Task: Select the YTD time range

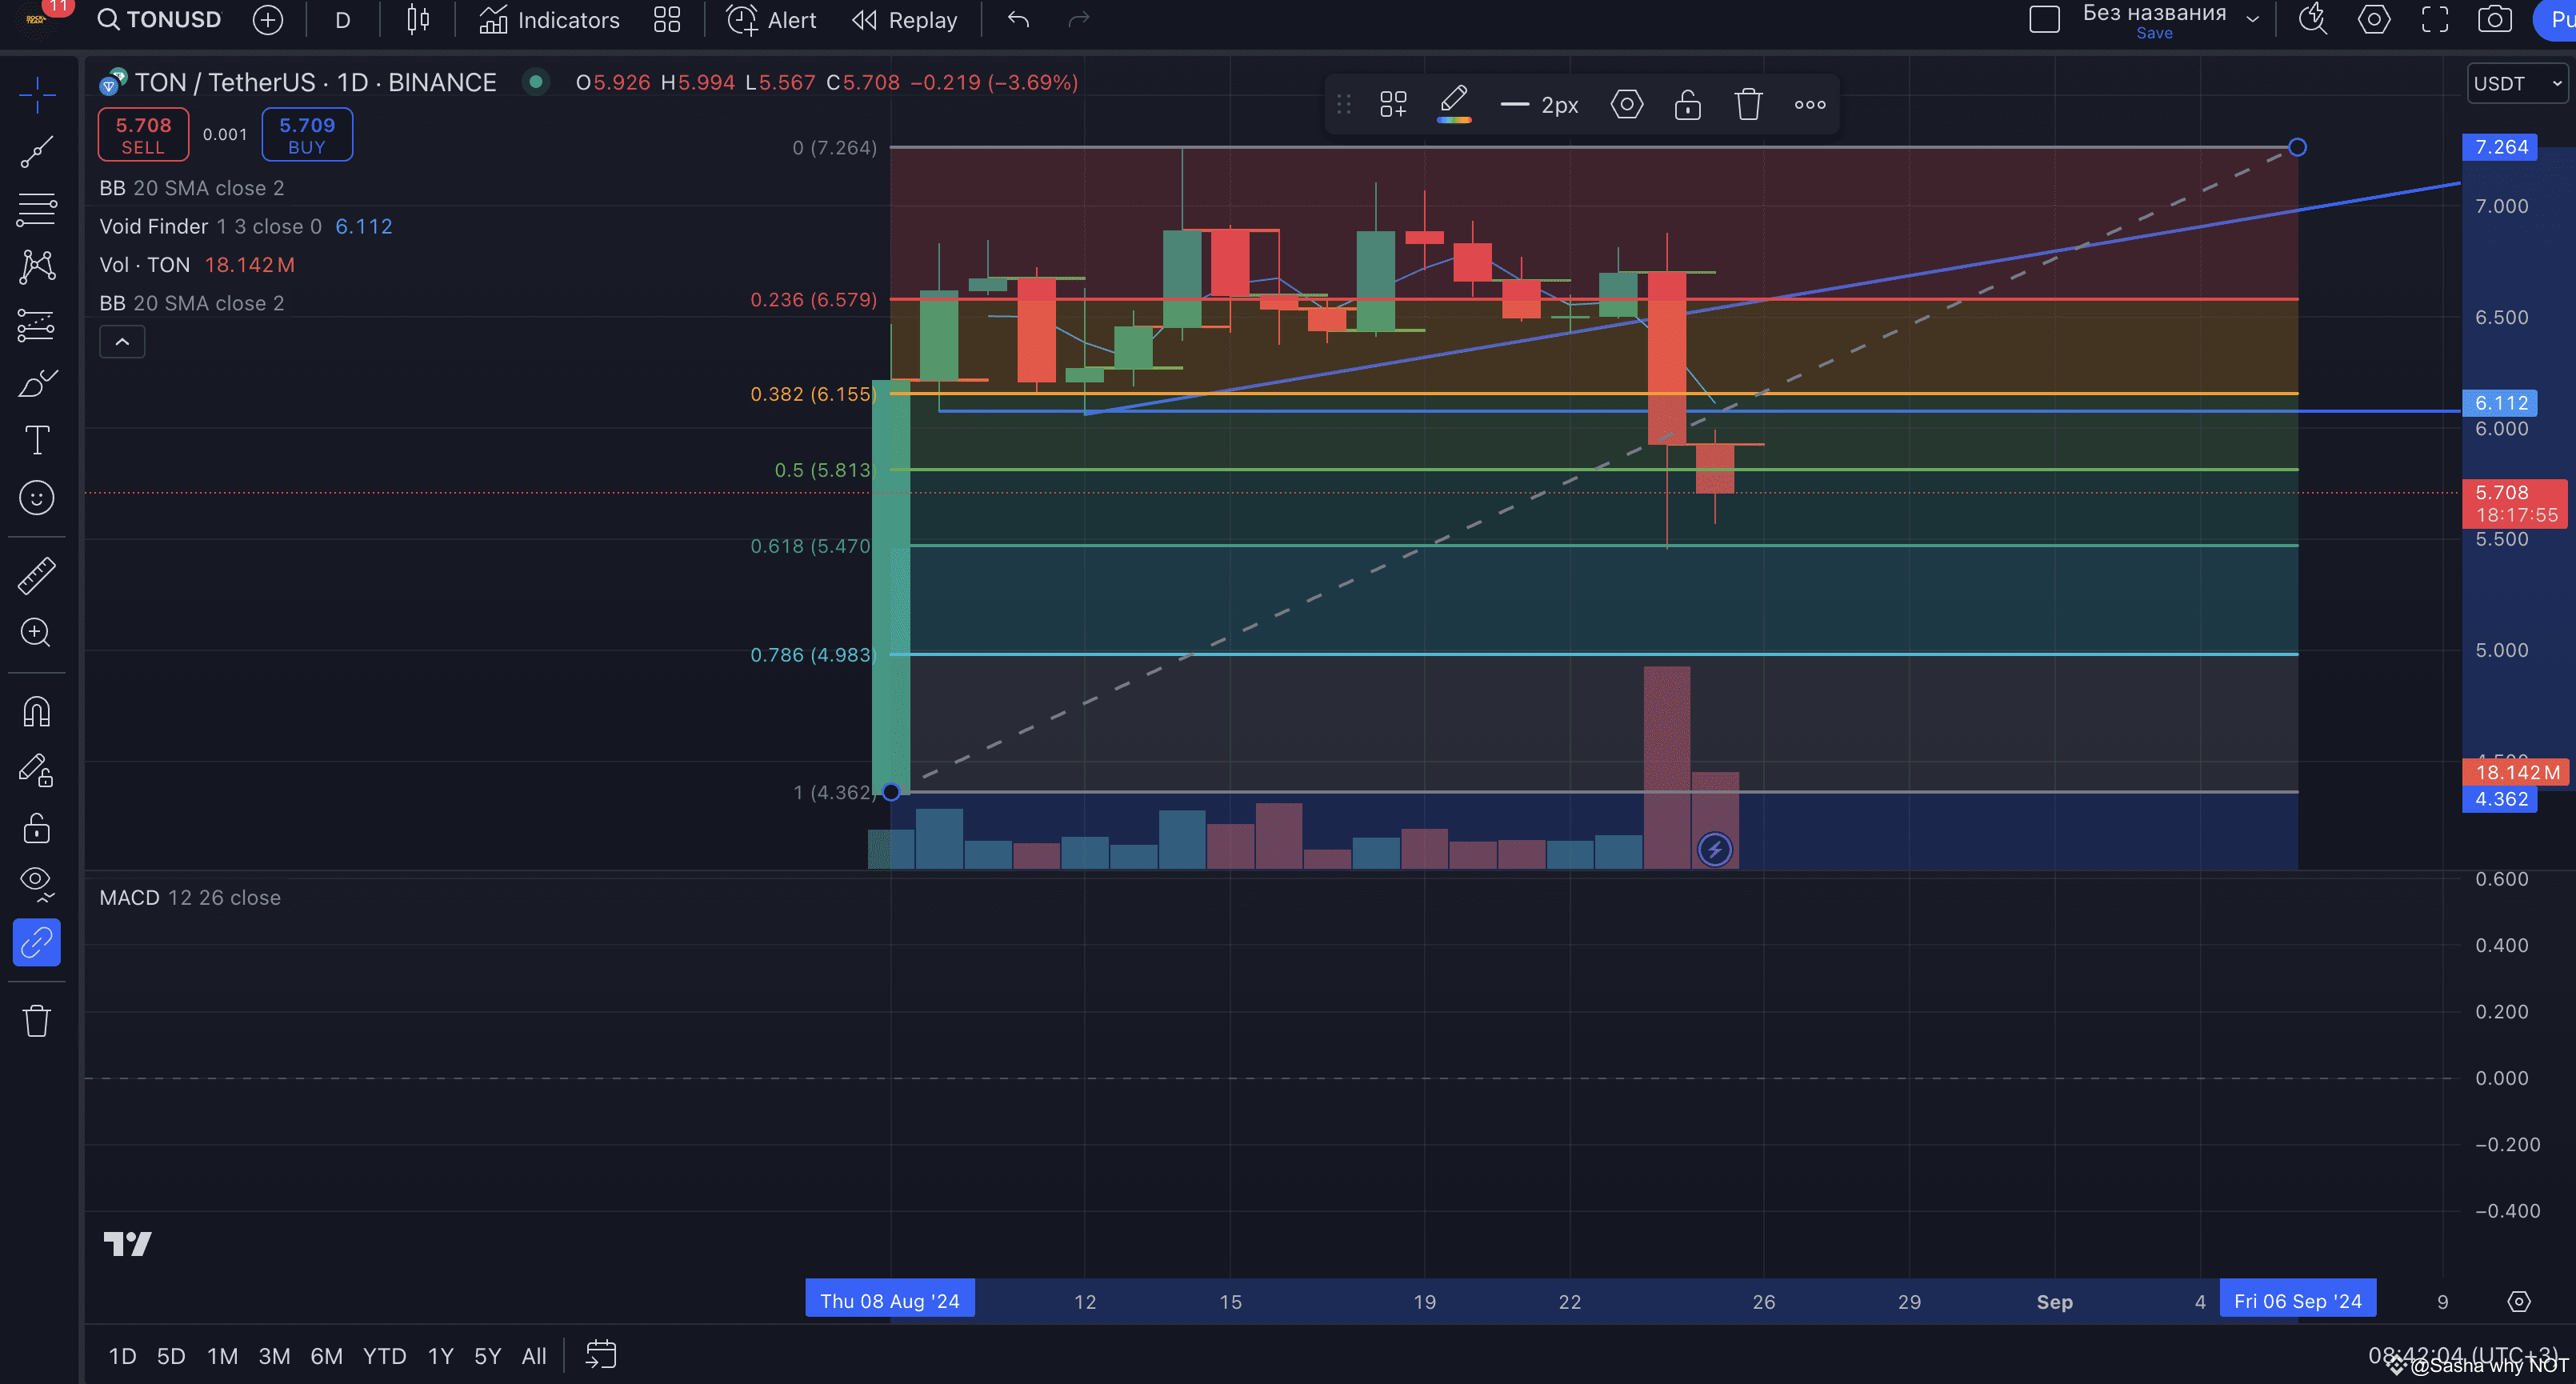Action: point(384,1356)
